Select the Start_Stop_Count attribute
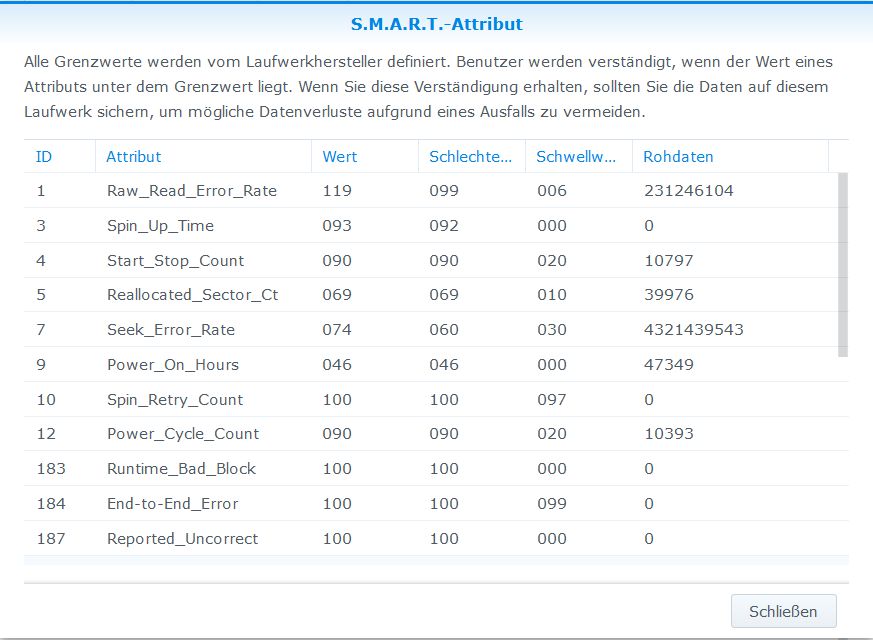 175,260
